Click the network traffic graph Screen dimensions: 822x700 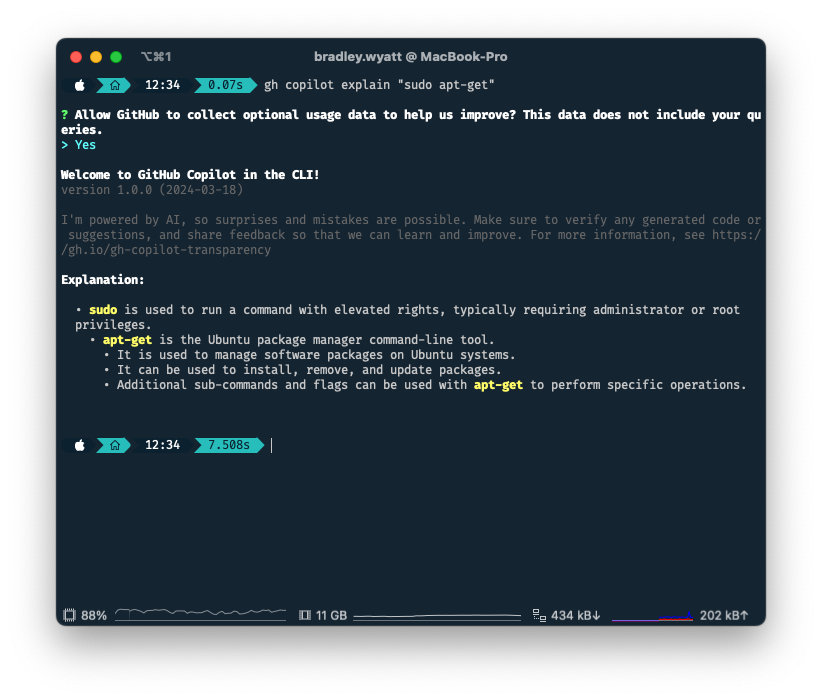652,616
